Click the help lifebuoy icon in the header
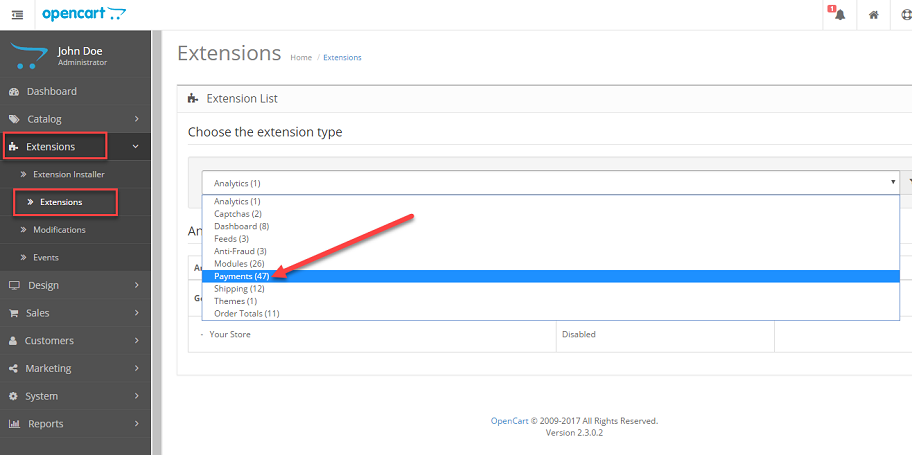This screenshot has height=455, width=912. point(907,15)
